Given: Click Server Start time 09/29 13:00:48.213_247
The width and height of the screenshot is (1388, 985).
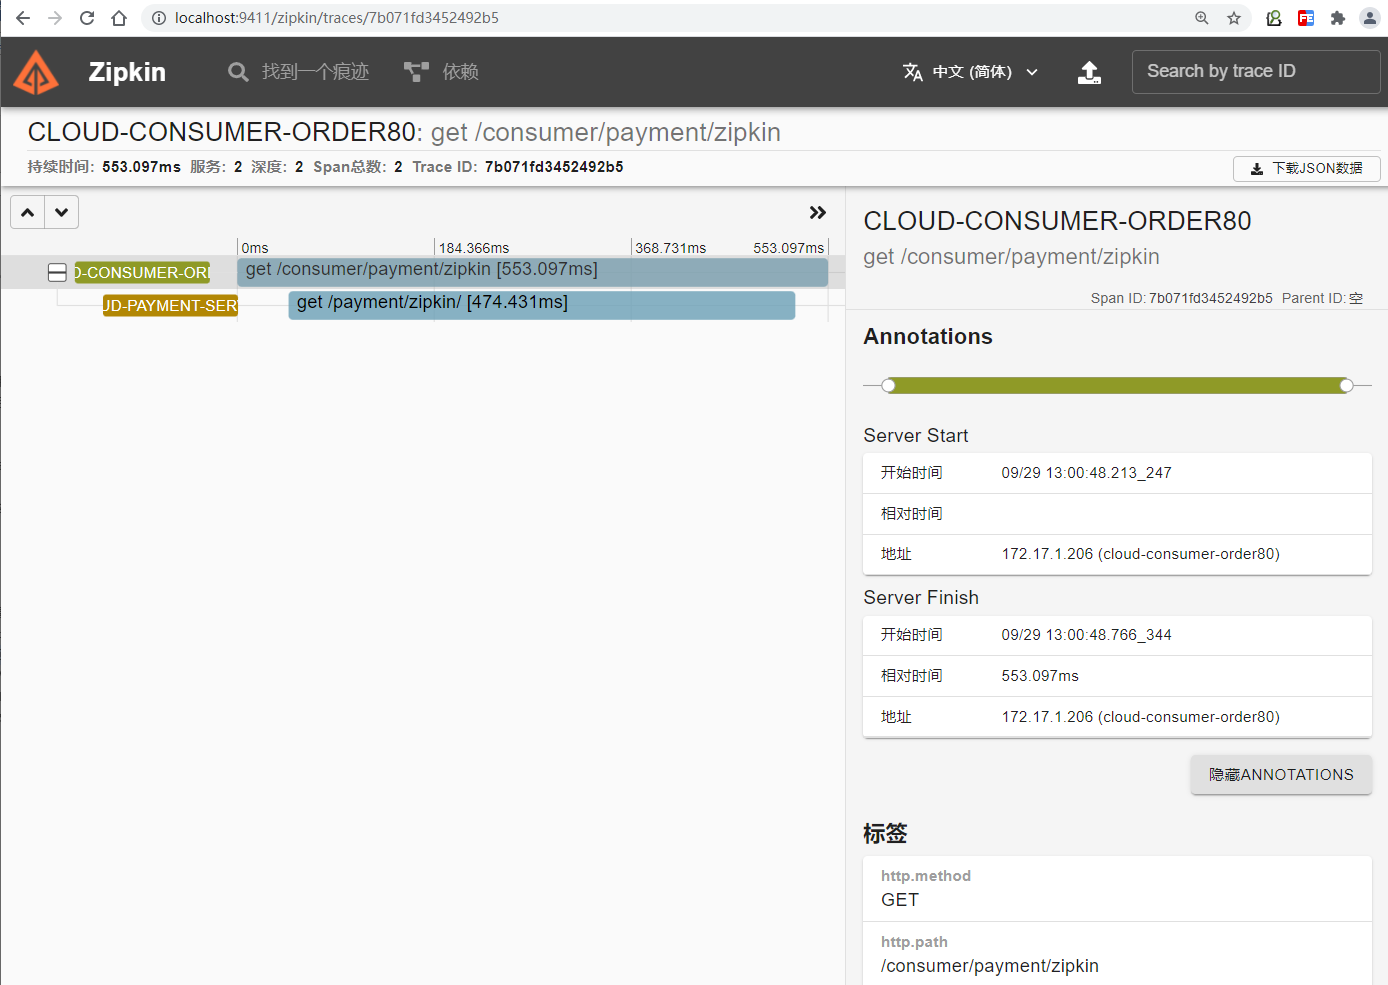Looking at the screenshot, I should (1086, 473).
